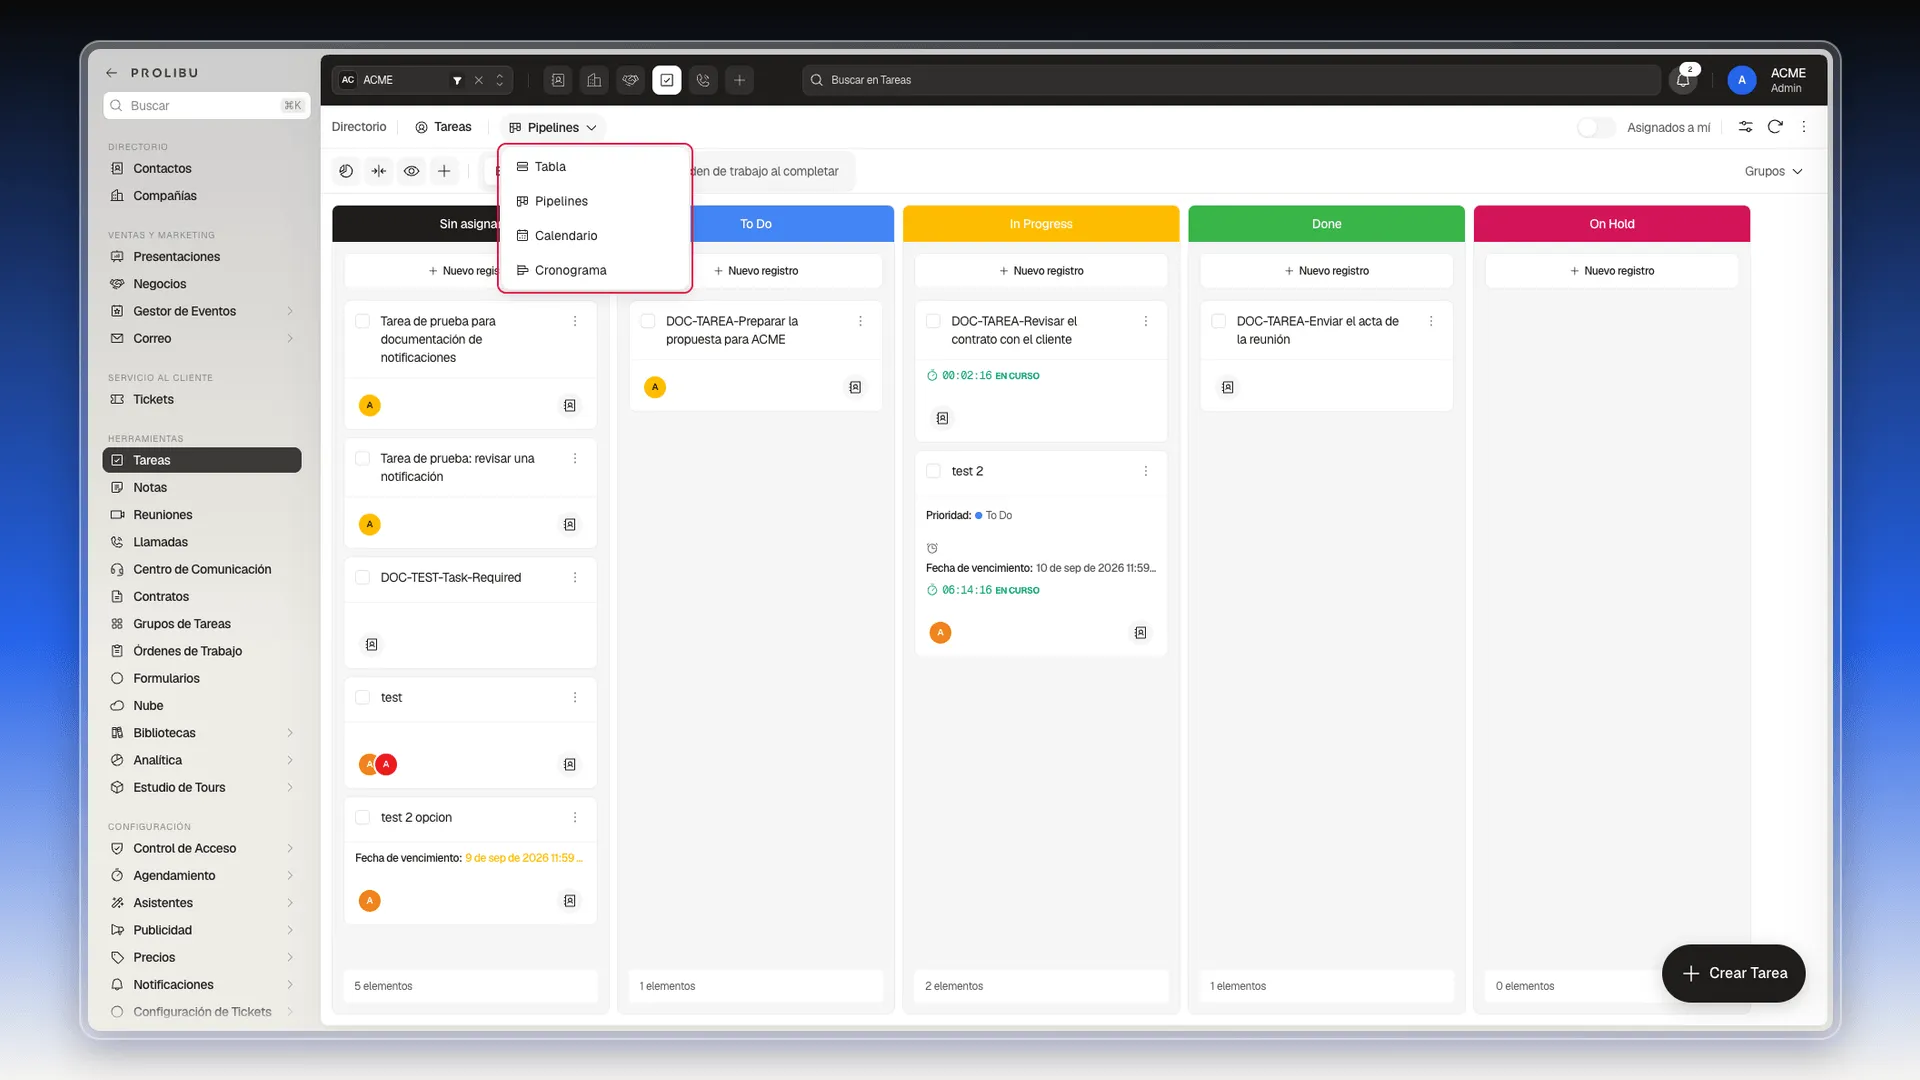Click 'Nuevo registro' in the Done column
Viewport: 1920px width, 1080px height.
[x=1326, y=271]
